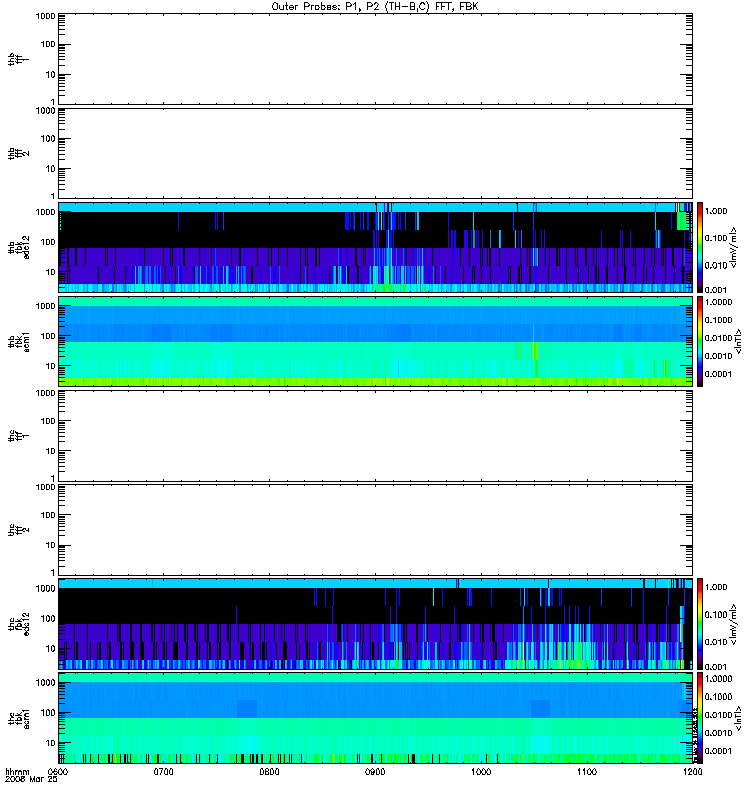Click the '10' y-axis tick of thc FFT 2 panel
Viewport: 750px width, 800px height.
click(x=51, y=545)
